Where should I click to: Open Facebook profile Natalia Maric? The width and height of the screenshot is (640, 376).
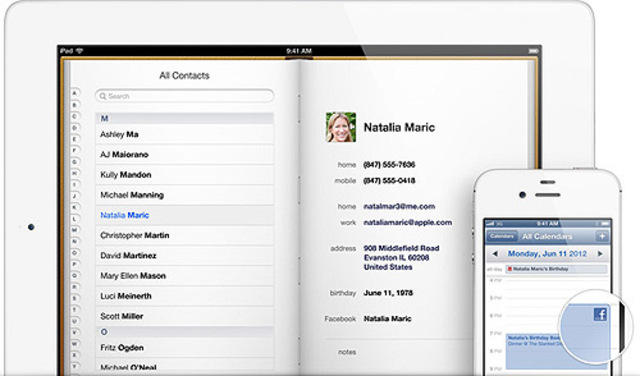pos(387,318)
